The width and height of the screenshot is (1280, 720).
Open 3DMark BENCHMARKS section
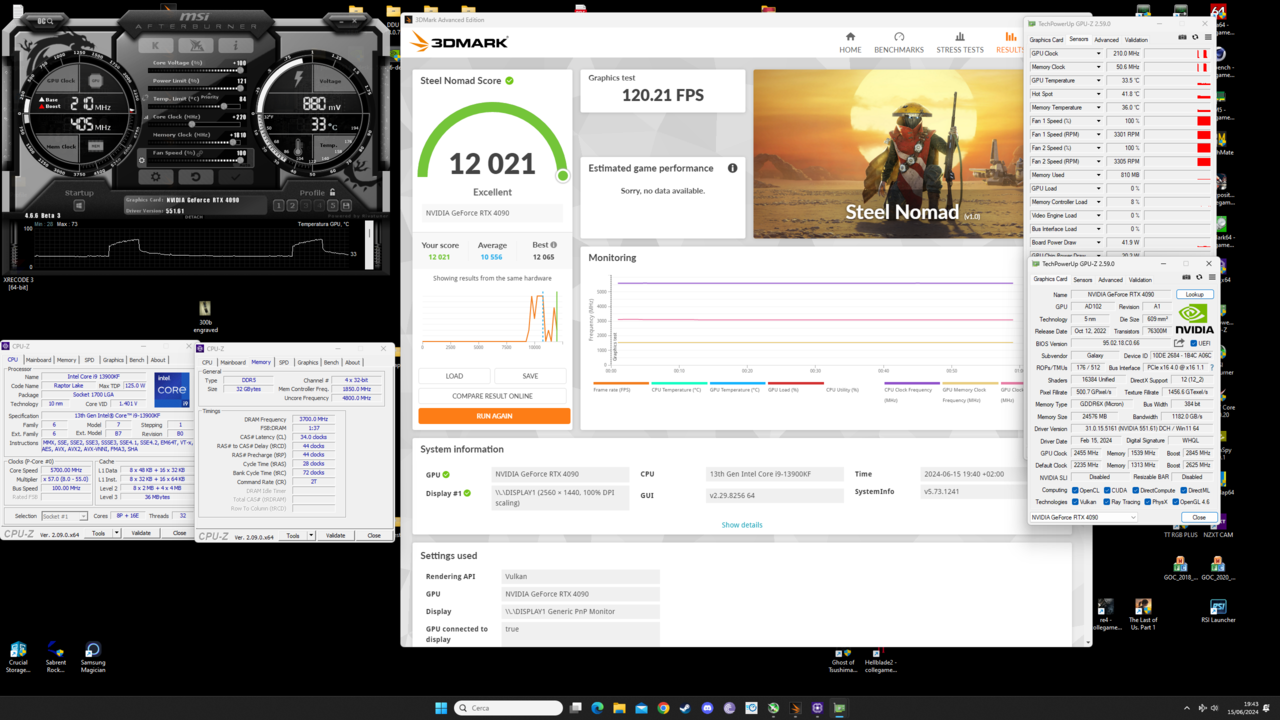pos(899,43)
